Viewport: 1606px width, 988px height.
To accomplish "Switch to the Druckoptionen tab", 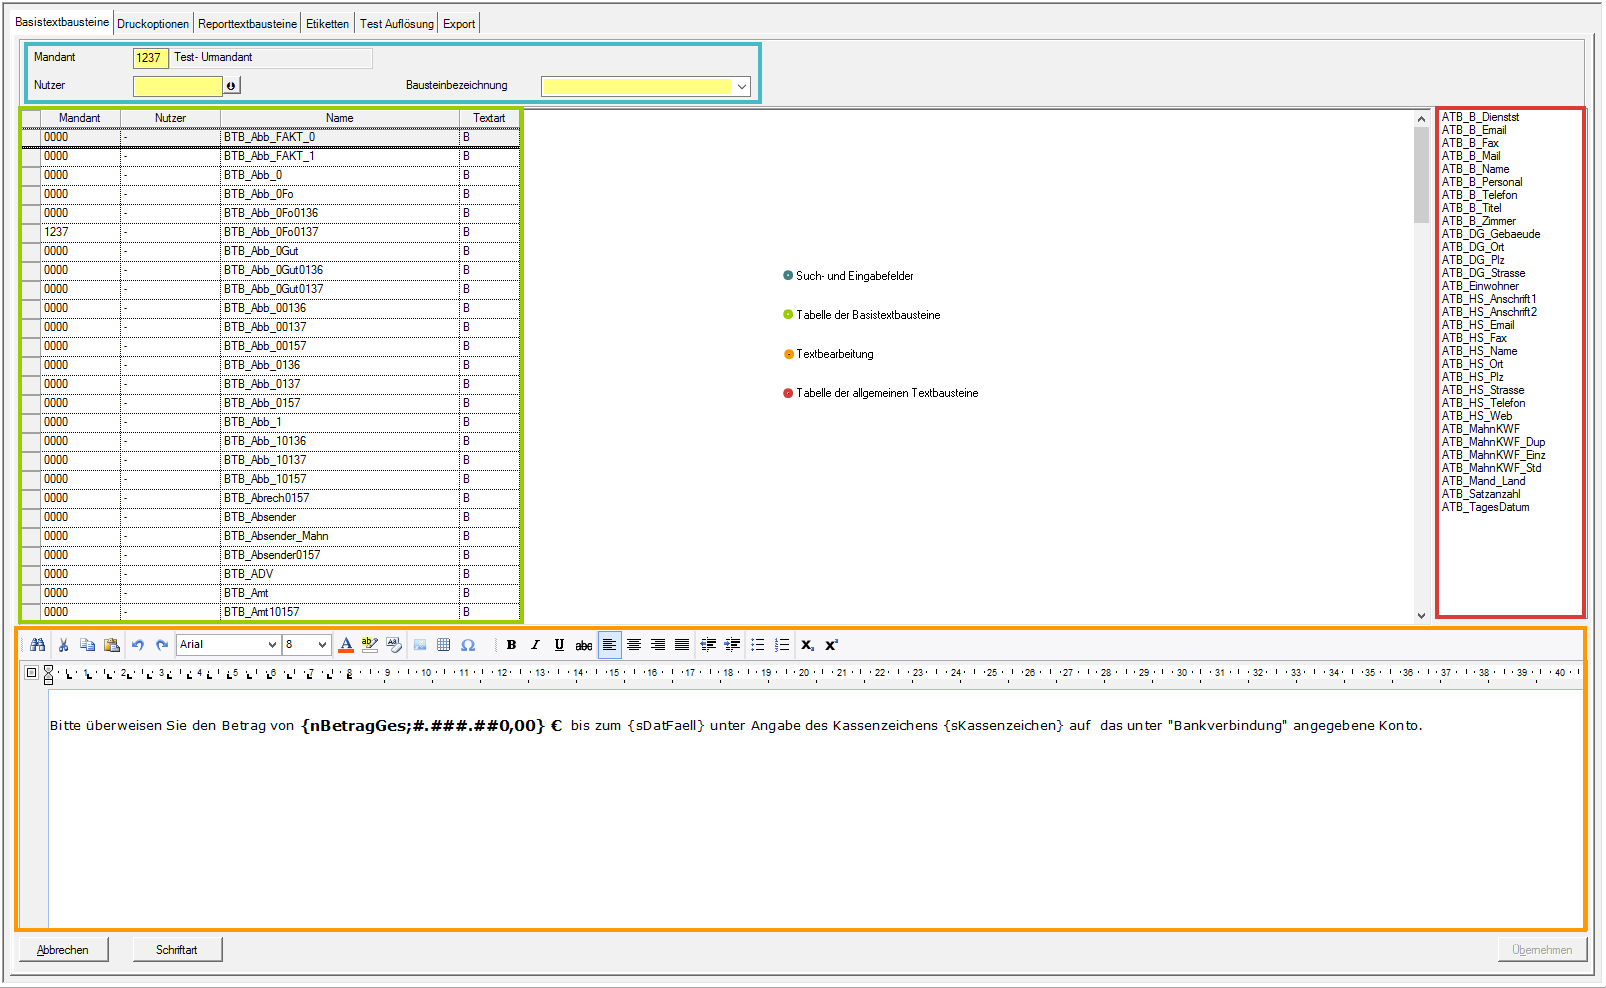I will tap(153, 24).
